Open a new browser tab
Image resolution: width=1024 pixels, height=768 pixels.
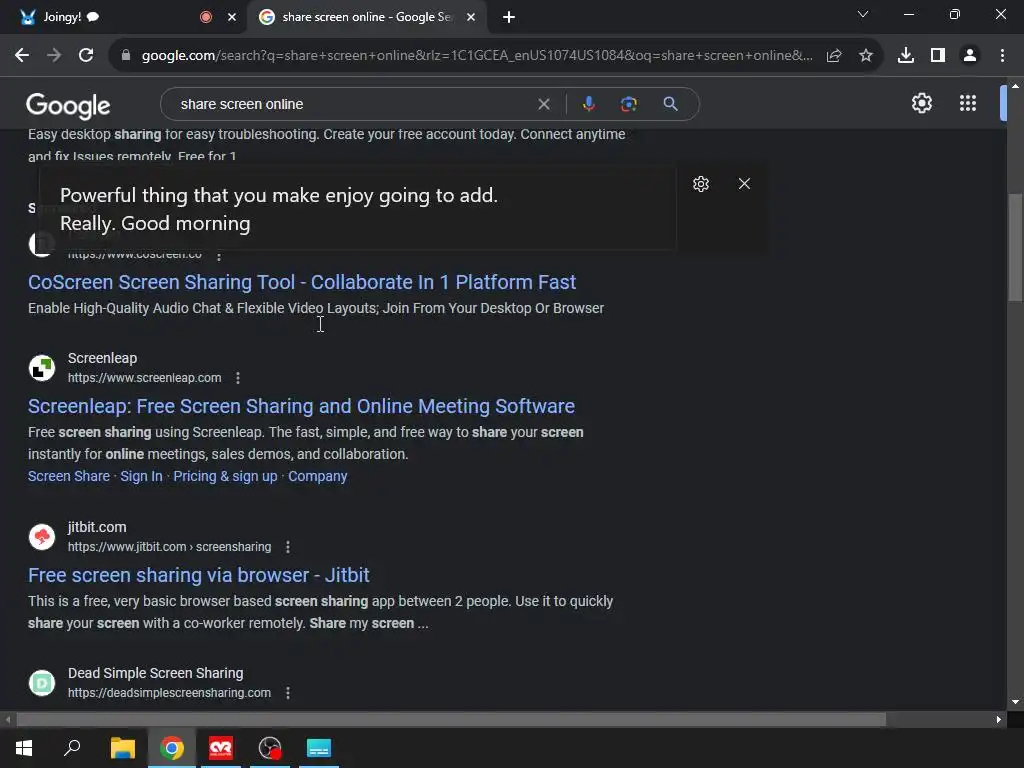[509, 17]
